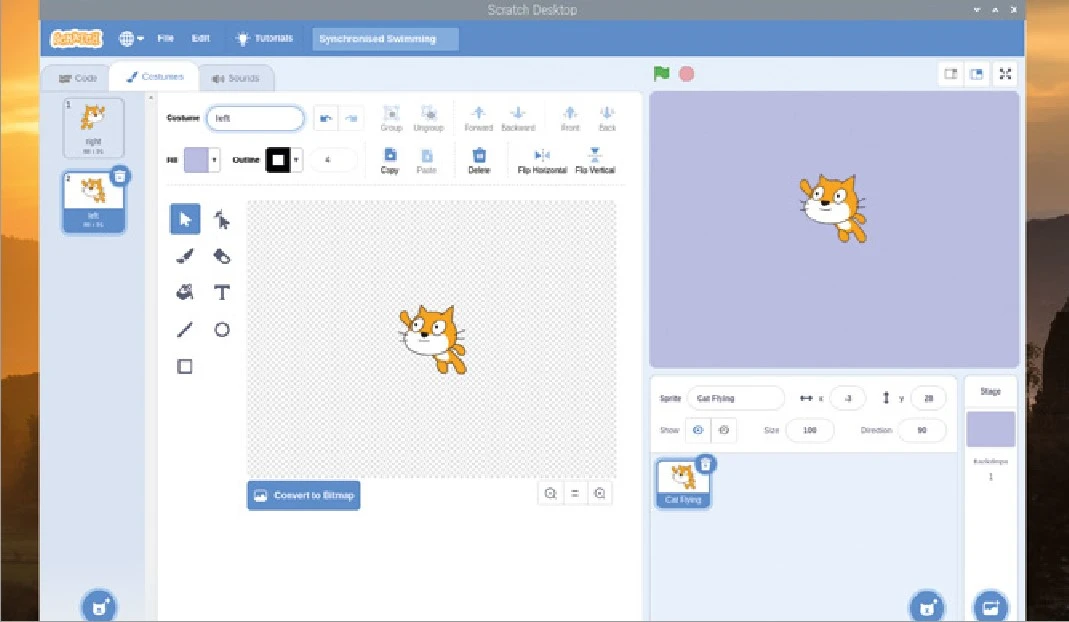Show the sprite using eye icon
Screen dimensions: 1069x622
[698, 430]
